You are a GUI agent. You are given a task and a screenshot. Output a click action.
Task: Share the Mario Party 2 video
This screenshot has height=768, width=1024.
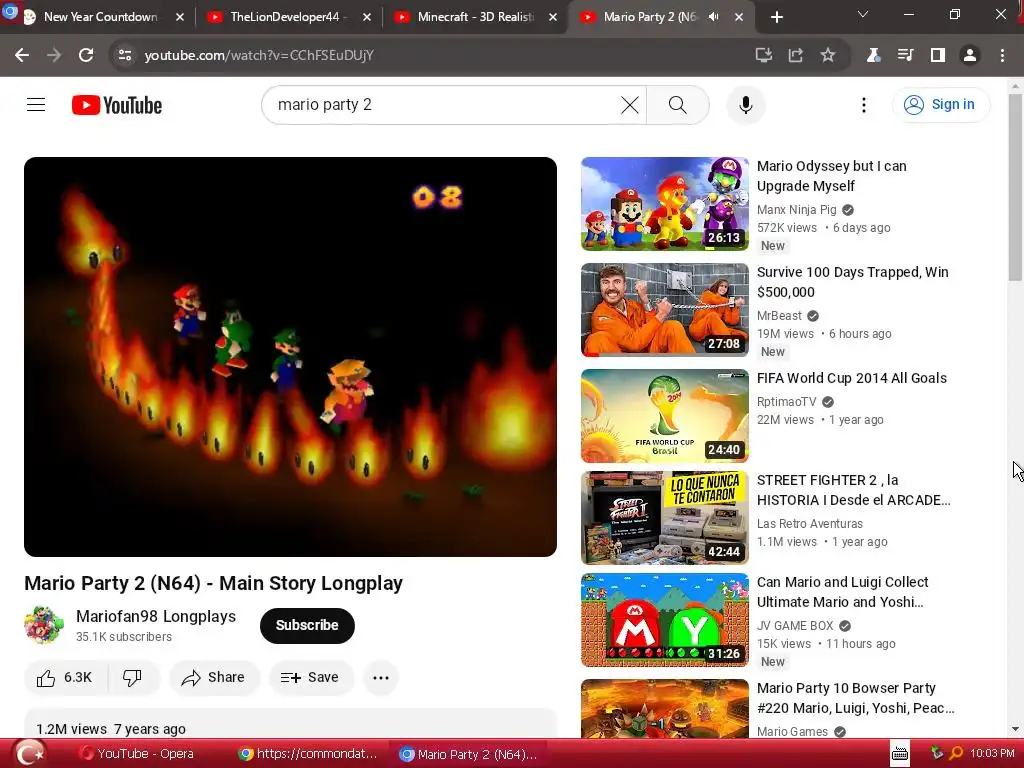[214, 678]
